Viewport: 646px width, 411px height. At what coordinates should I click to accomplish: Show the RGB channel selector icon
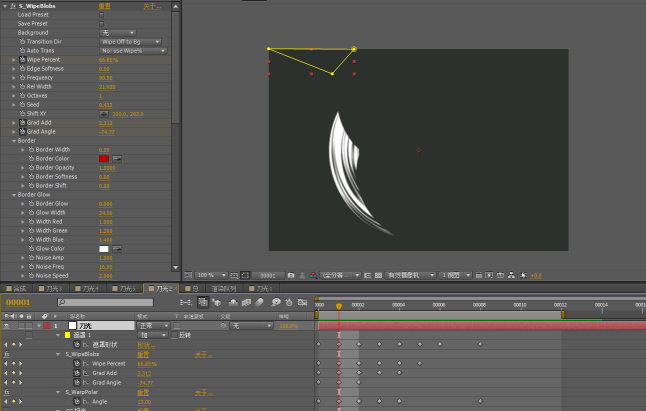(313, 275)
